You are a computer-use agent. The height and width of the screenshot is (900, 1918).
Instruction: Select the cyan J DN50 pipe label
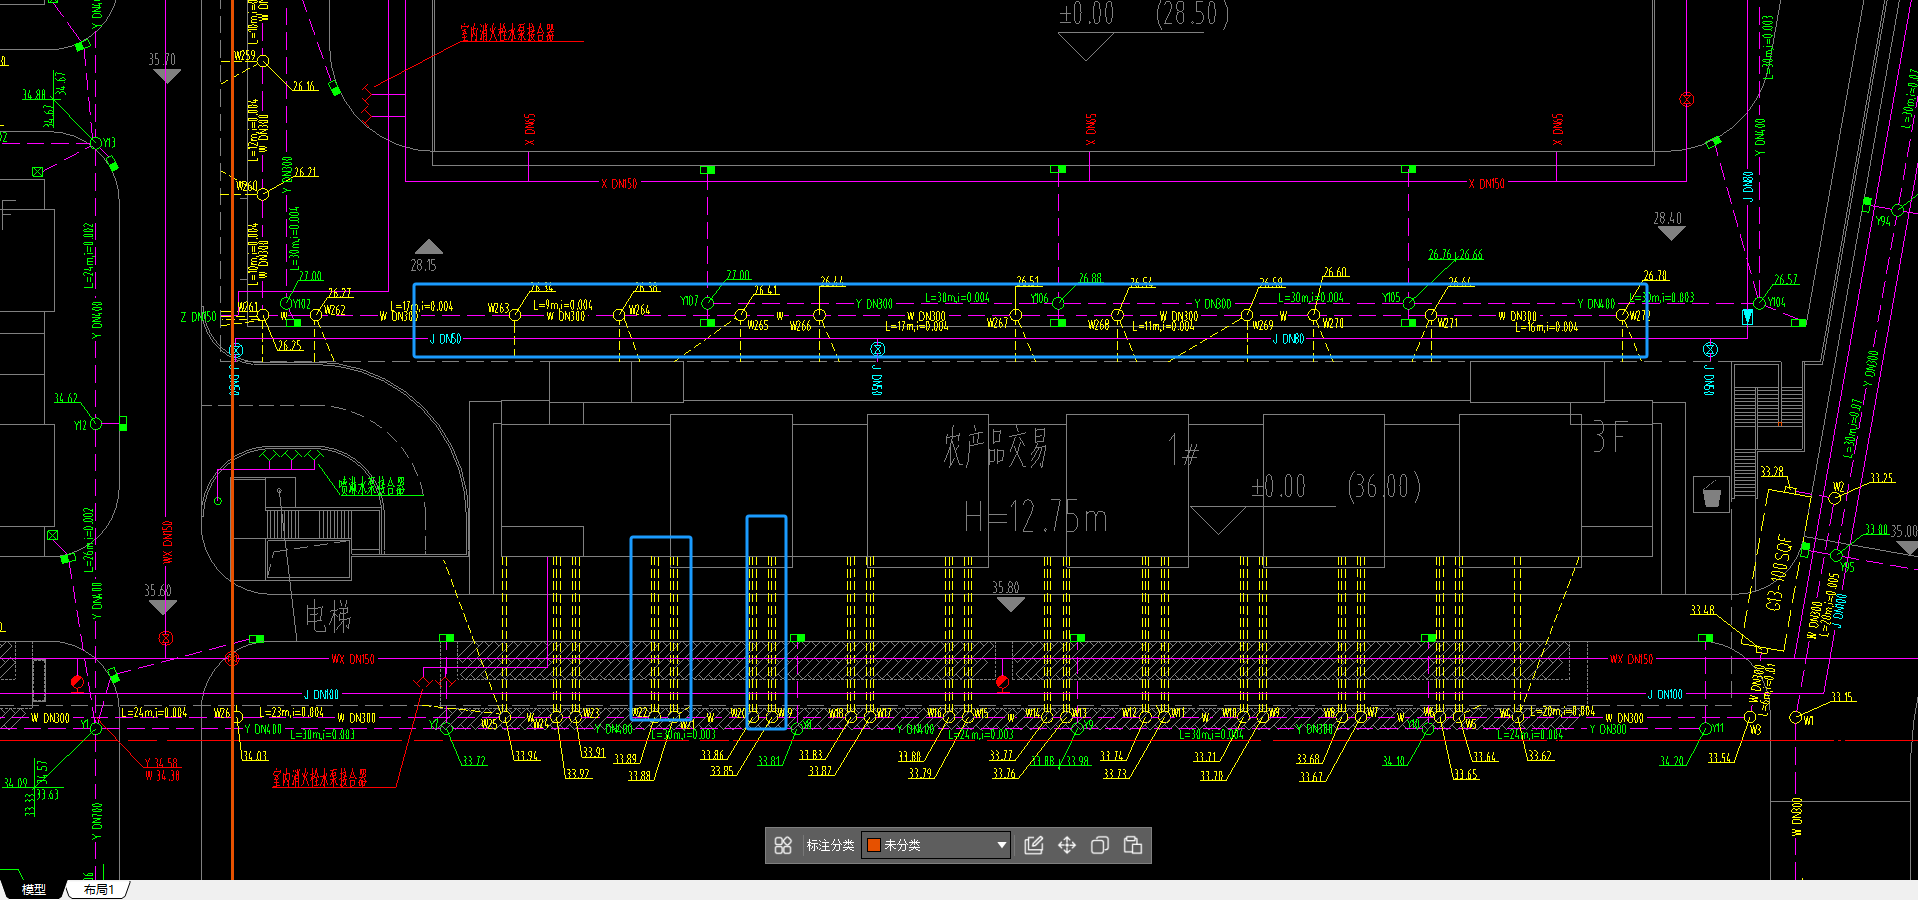[445, 339]
